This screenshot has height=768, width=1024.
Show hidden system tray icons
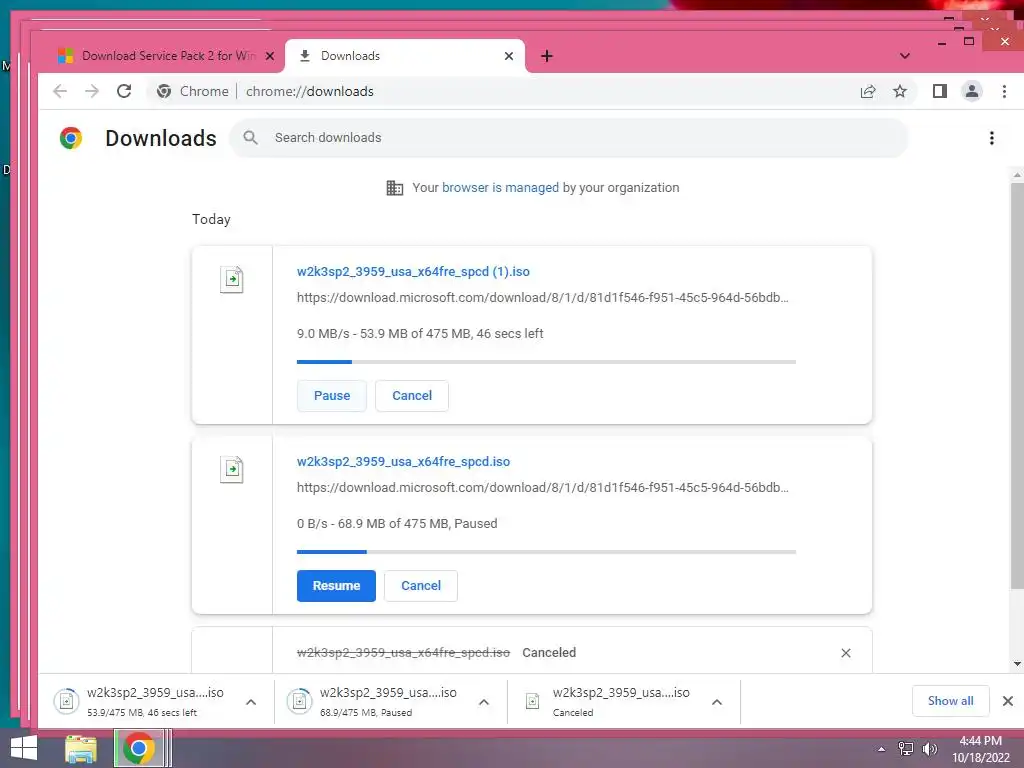pyautogui.click(x=881, y=749)
